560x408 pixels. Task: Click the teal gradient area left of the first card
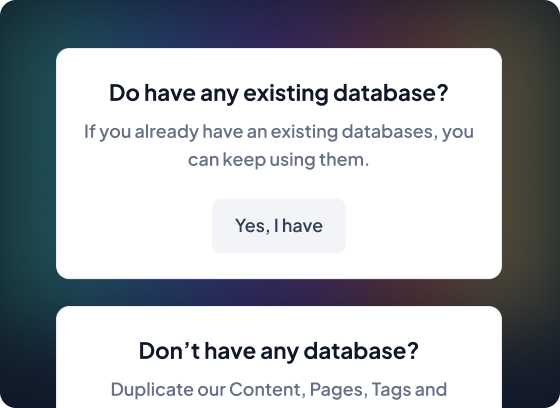tap(28, 163)
